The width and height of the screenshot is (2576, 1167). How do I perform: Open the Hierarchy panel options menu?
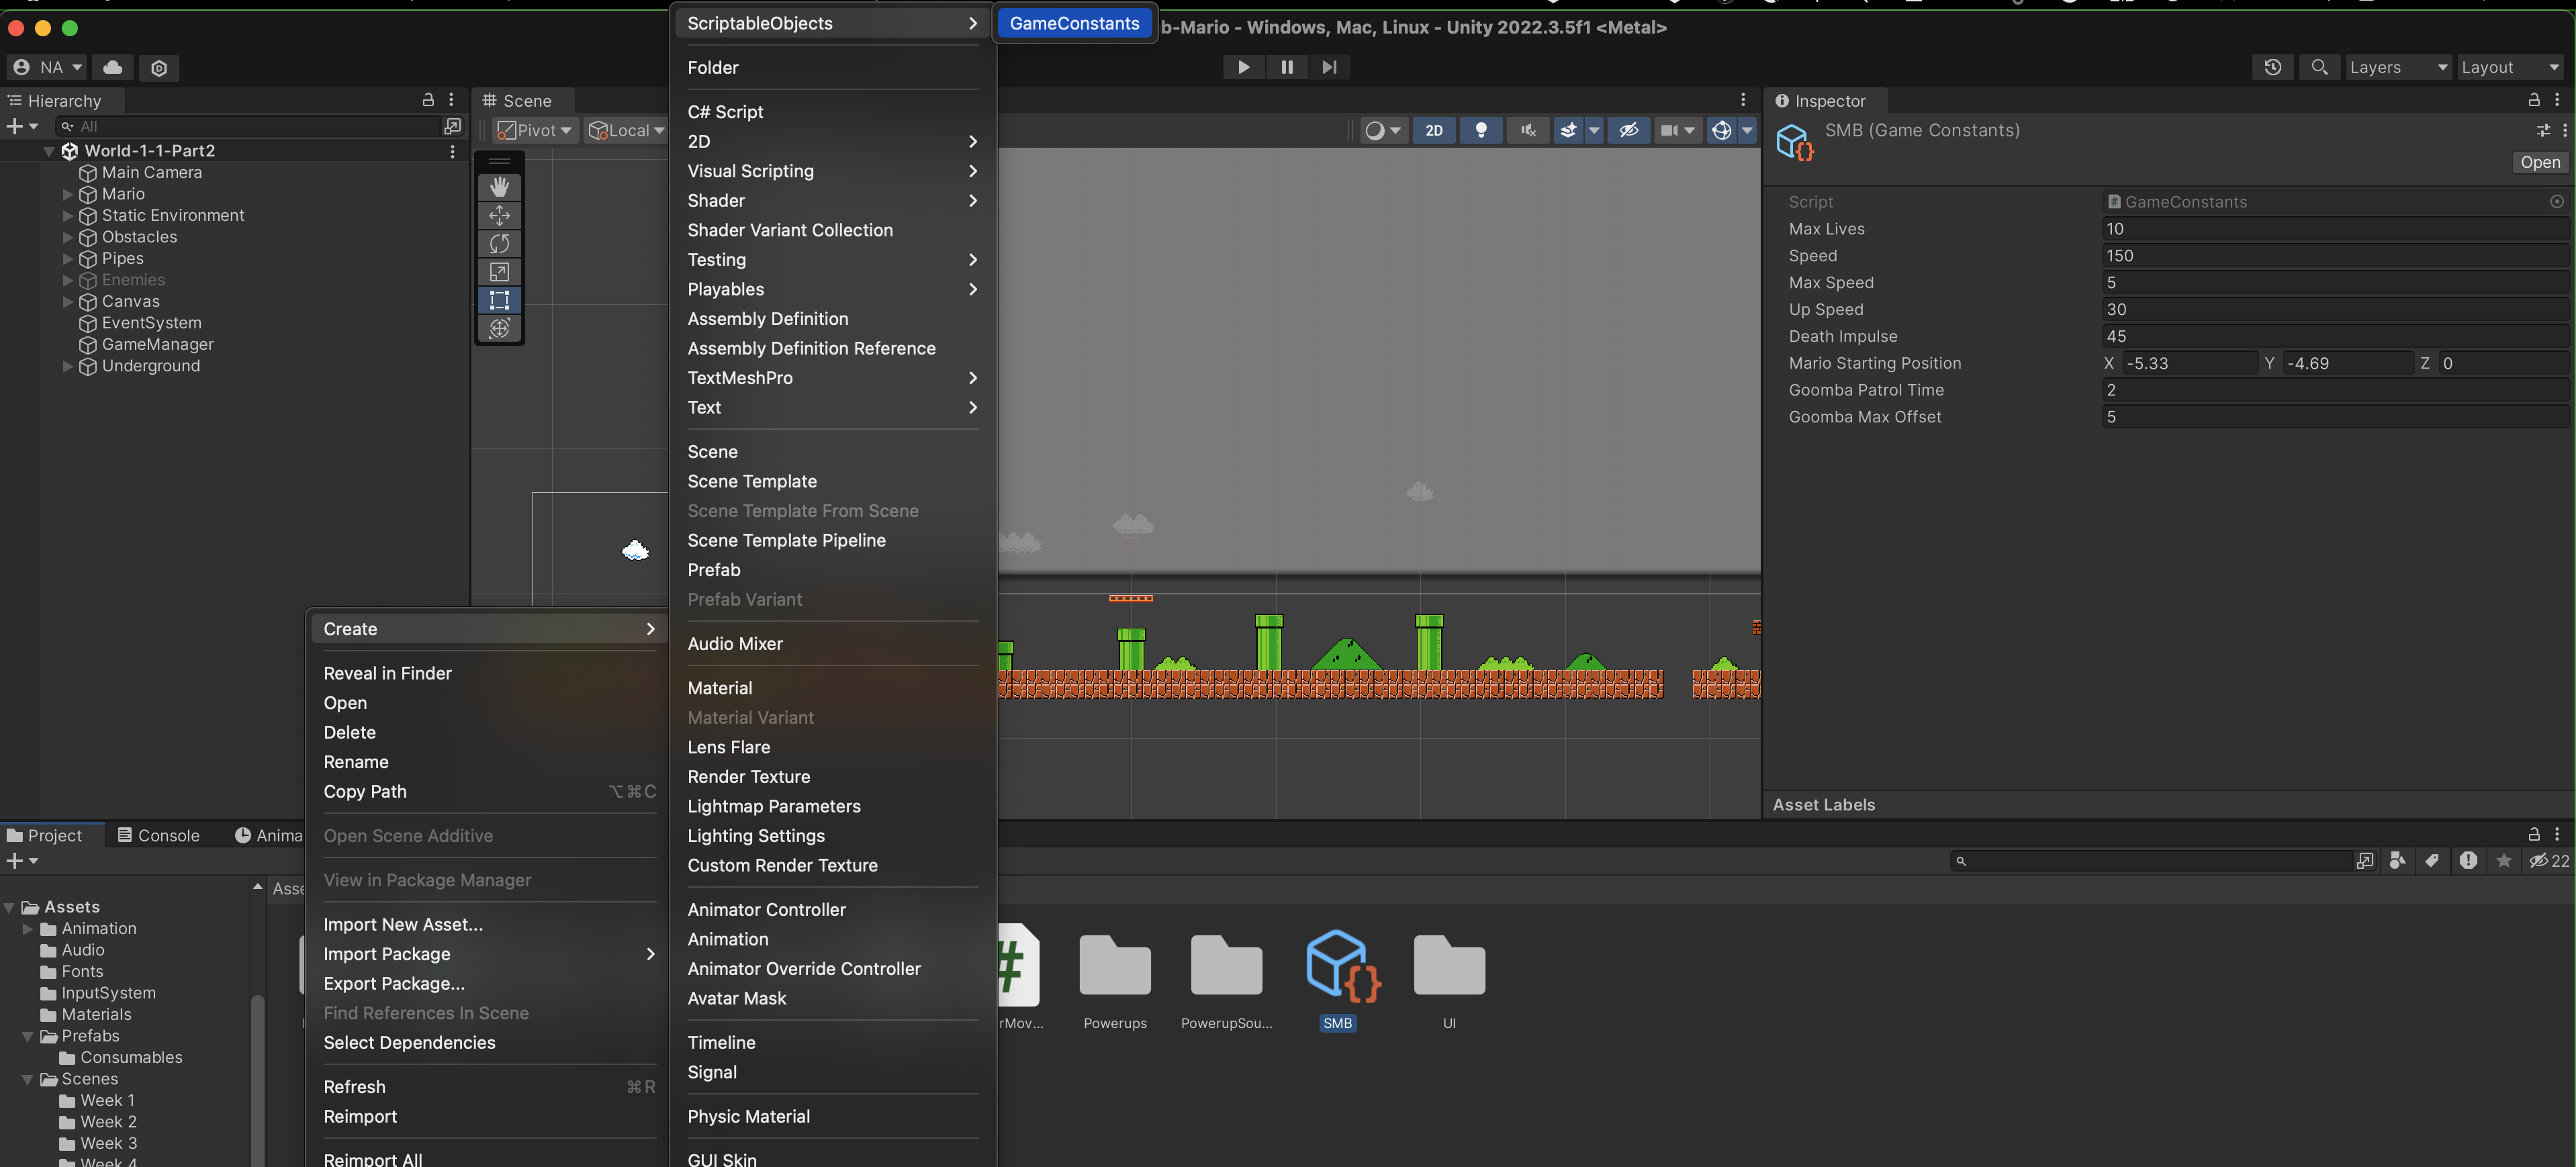click(x=452, y=100)
